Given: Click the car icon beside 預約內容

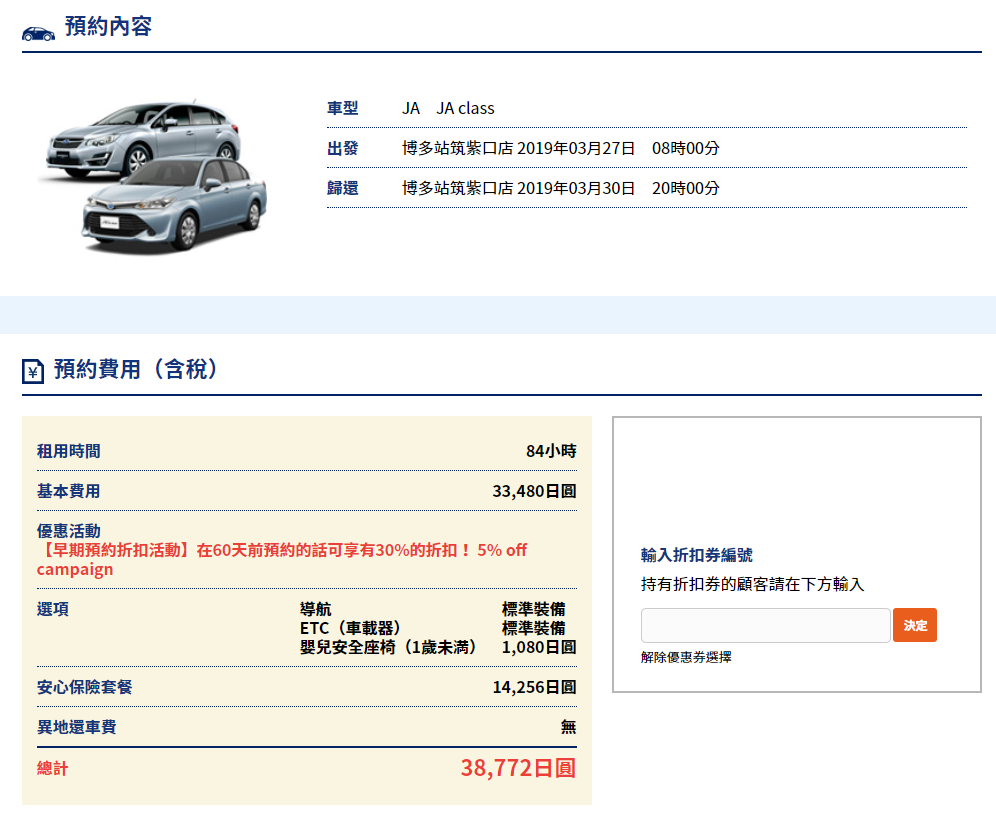Looking at the screenshot, I should click(x=38, y=34).
